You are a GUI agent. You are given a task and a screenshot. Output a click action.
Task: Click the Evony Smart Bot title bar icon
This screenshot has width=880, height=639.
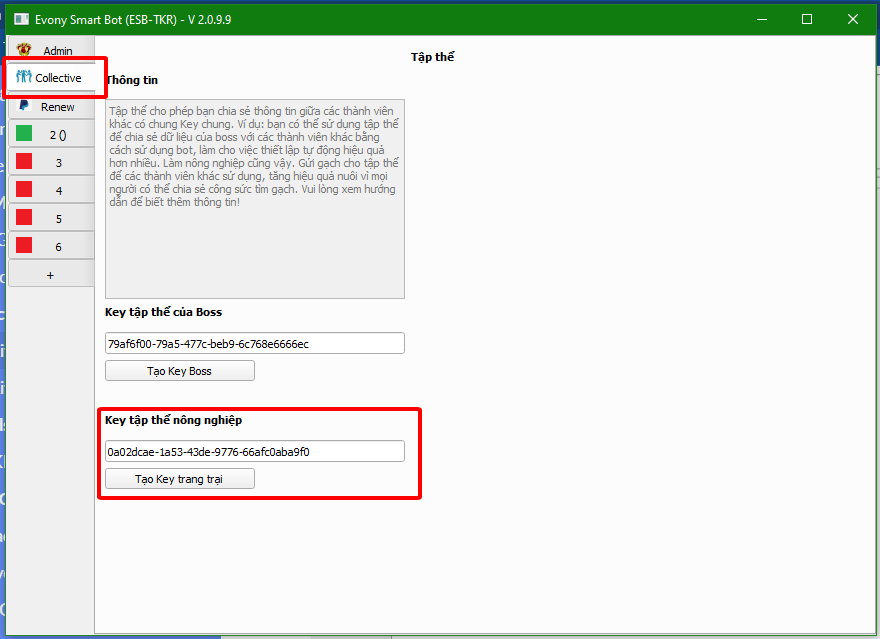click(x=21, y=19)
